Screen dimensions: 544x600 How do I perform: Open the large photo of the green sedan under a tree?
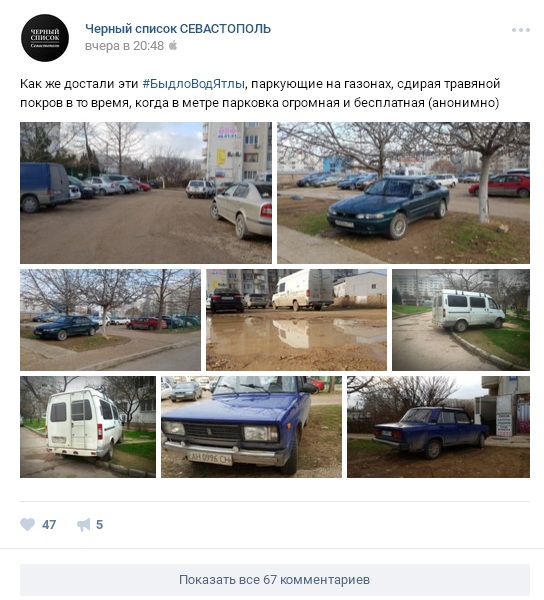click(404, 193)
